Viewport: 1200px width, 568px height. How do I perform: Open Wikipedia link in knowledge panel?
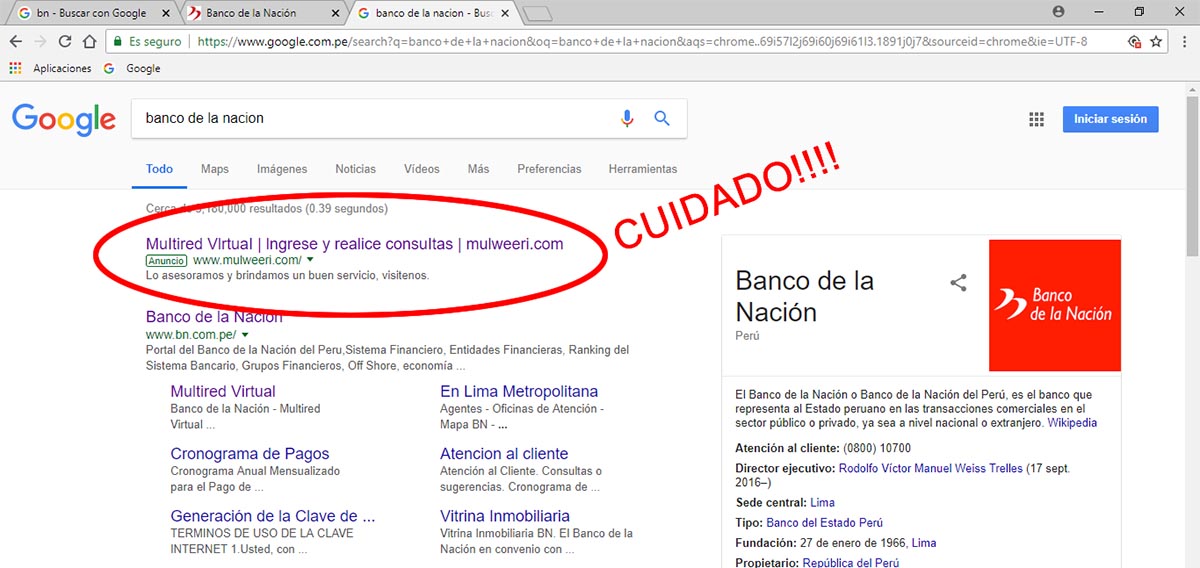(x=1072, y=423)
